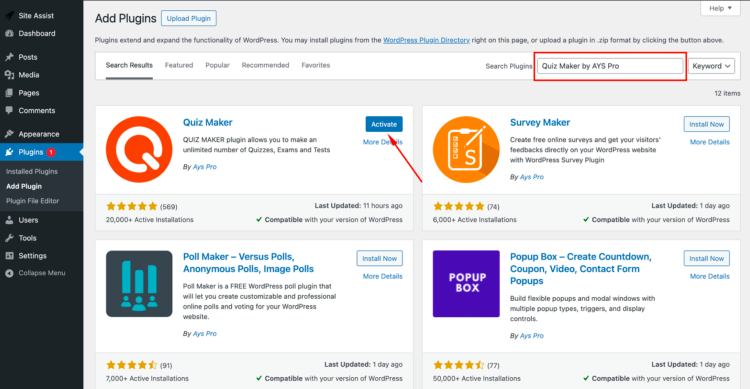
Task: Open Plugin File Editor submenu item
Action: point(33,201)
